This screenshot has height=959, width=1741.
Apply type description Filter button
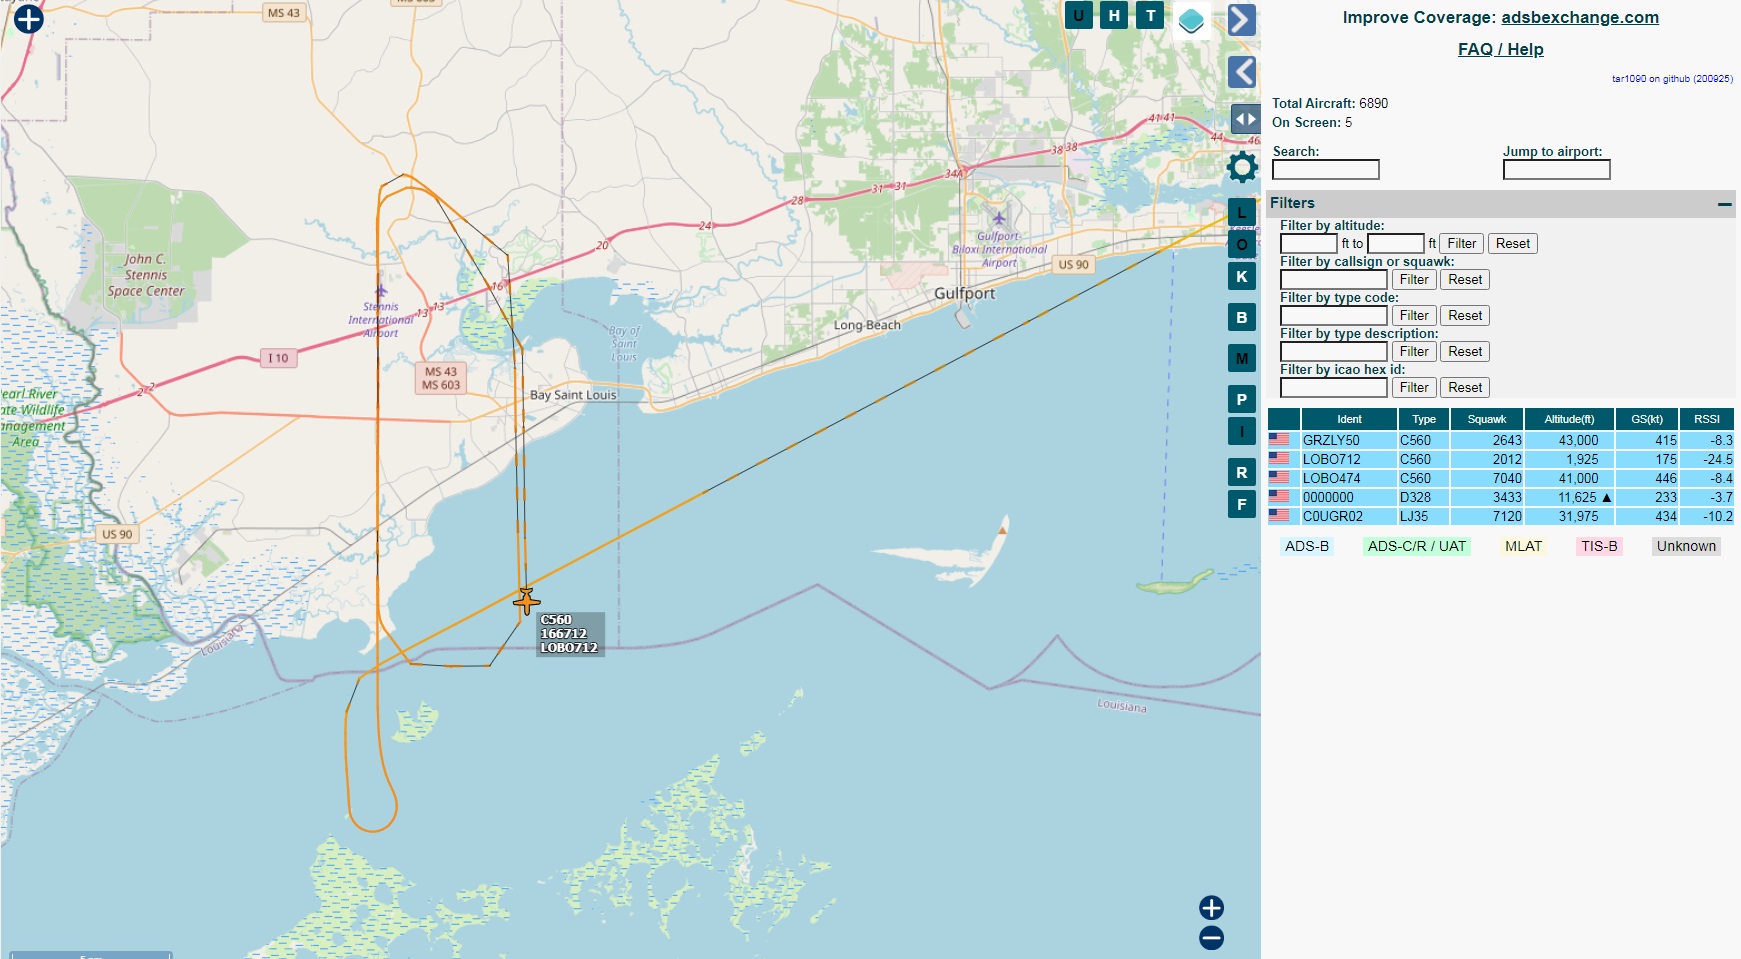pos(1414,351)
